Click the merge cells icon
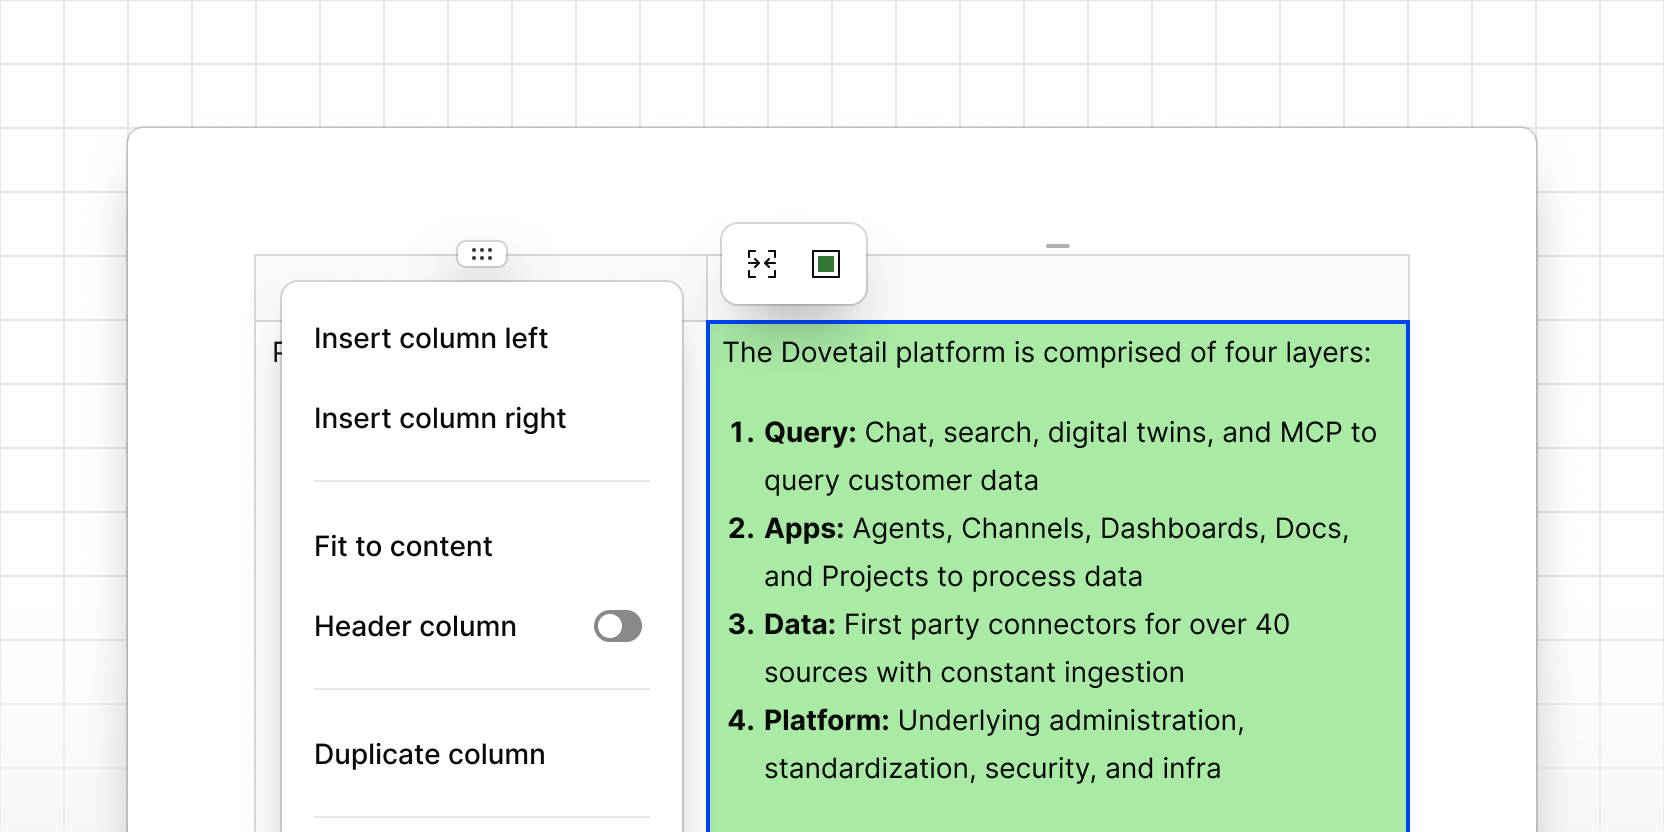The image size is (1664, 832). [762, 264]
